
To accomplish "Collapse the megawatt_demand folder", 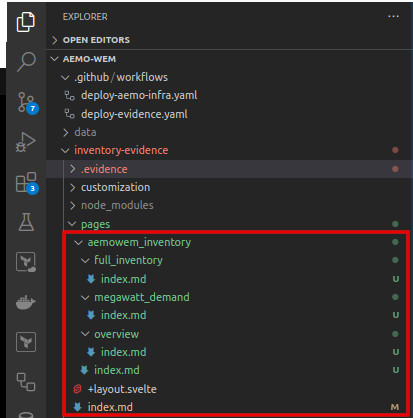I will point(85,297).
